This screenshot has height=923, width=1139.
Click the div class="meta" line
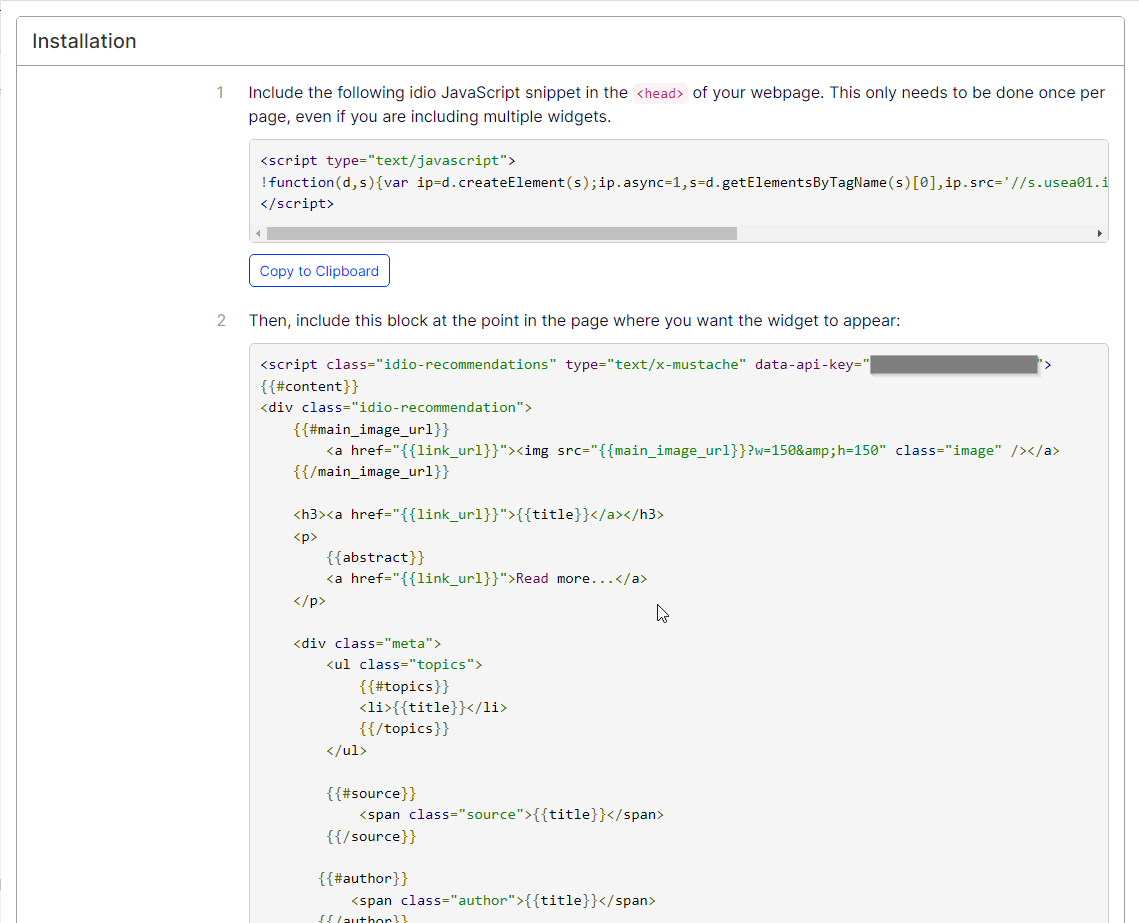pos(367,644)
